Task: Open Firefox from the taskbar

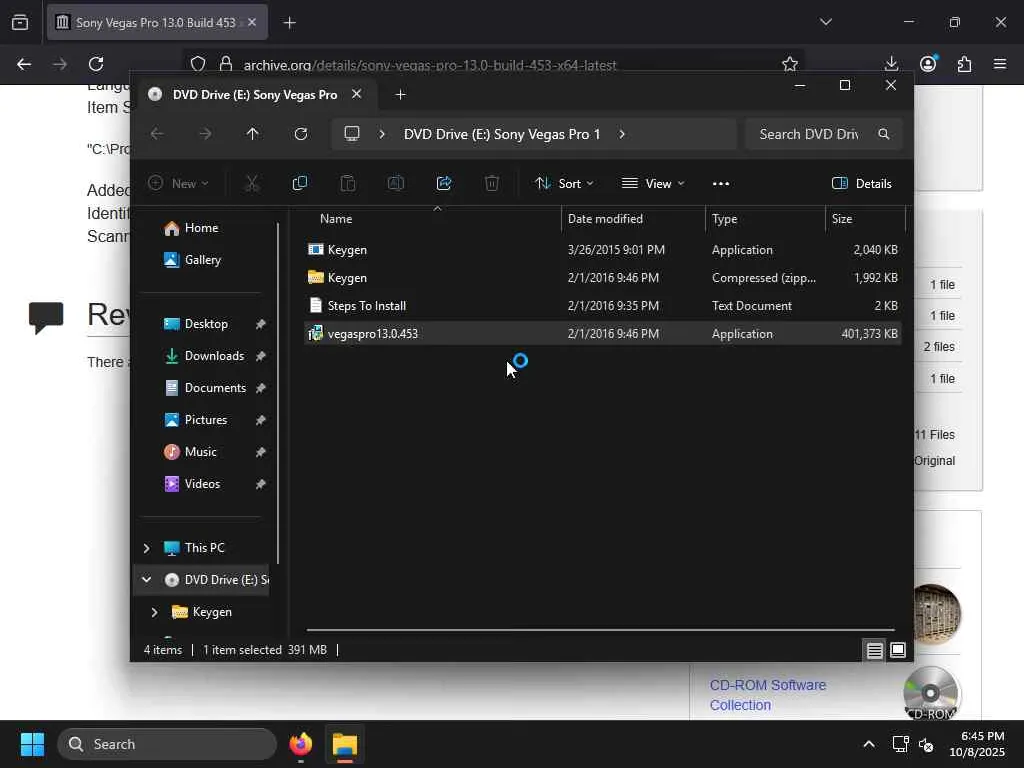Action: click(x=301, y=744)
